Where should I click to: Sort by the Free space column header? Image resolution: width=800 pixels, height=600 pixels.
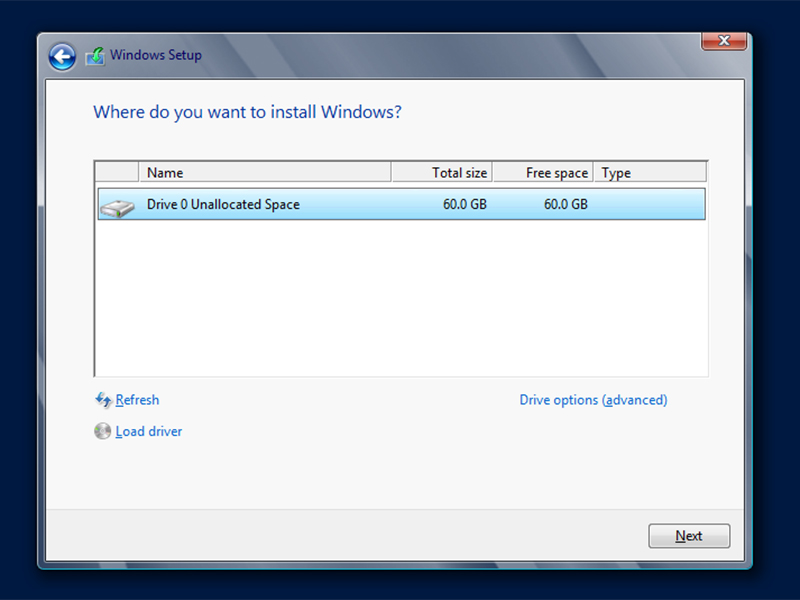point(543,172)
